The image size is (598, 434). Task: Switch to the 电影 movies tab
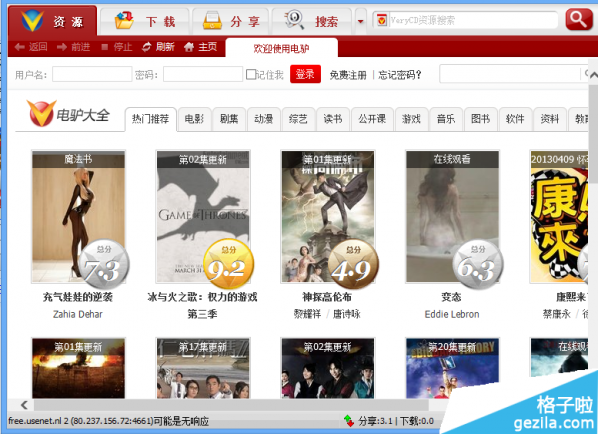(195, 119)
